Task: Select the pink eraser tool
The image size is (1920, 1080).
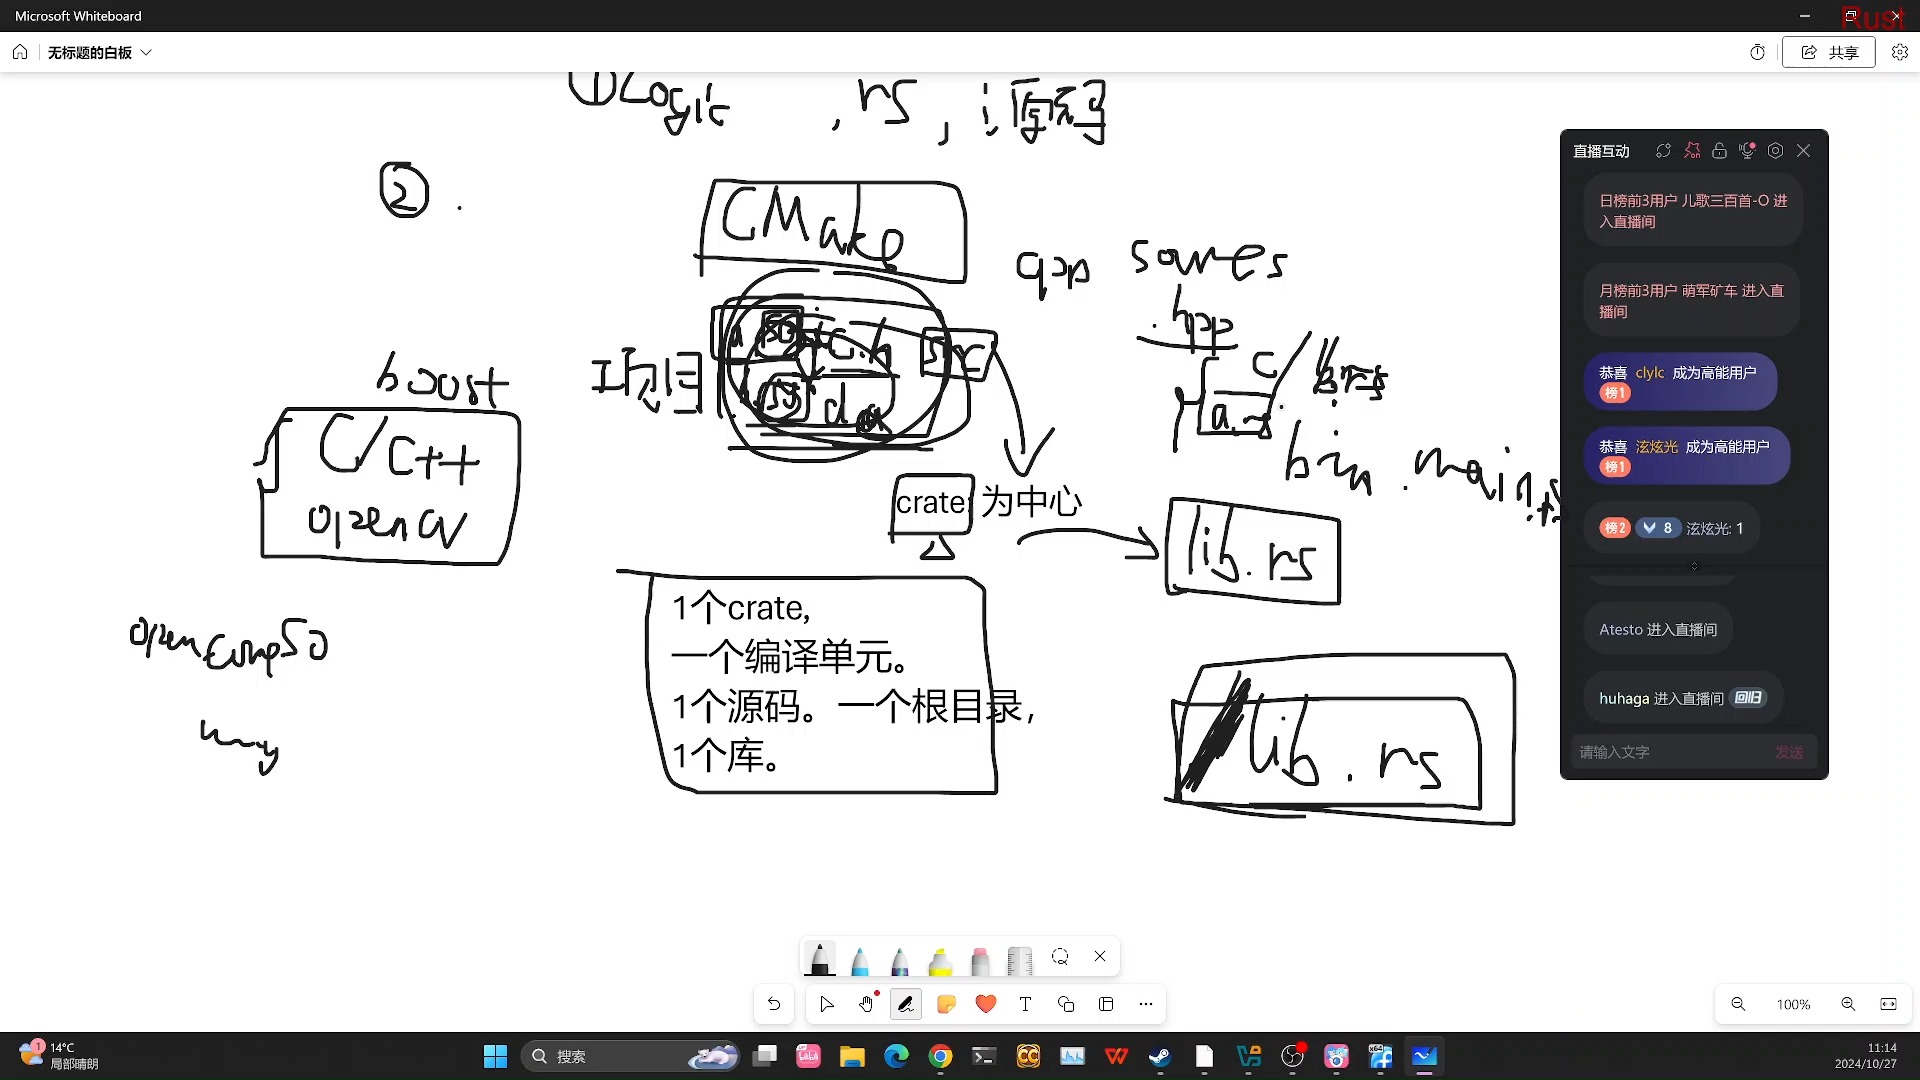Action: (x=980, y=960)
